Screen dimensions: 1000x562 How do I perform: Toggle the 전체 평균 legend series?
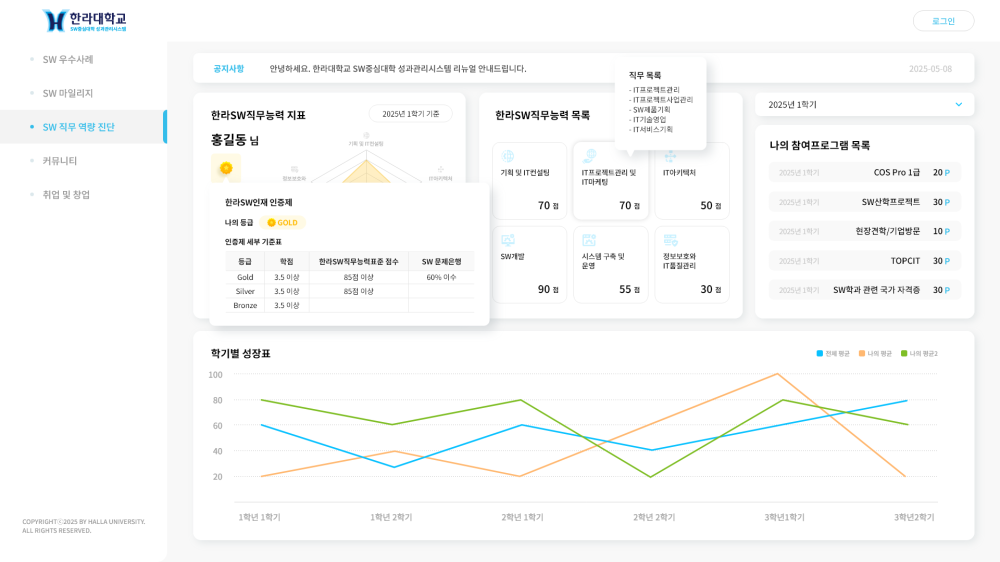click(x=833, y=354)
